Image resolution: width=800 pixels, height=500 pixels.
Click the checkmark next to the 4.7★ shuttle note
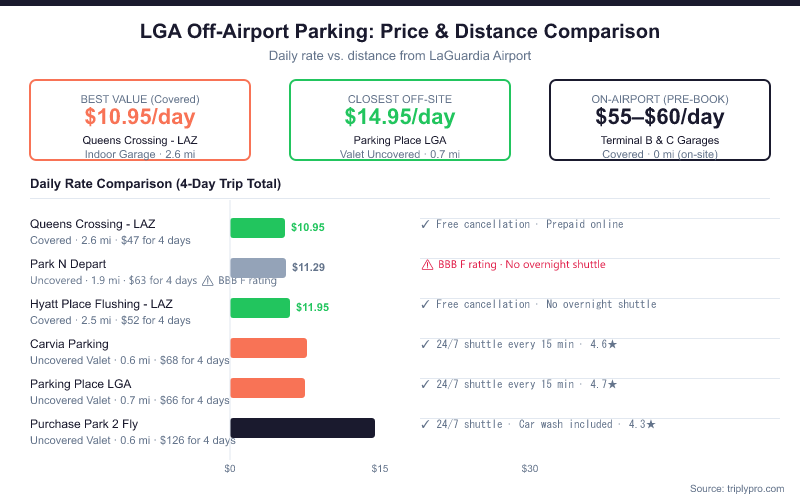tap(425, 384)
